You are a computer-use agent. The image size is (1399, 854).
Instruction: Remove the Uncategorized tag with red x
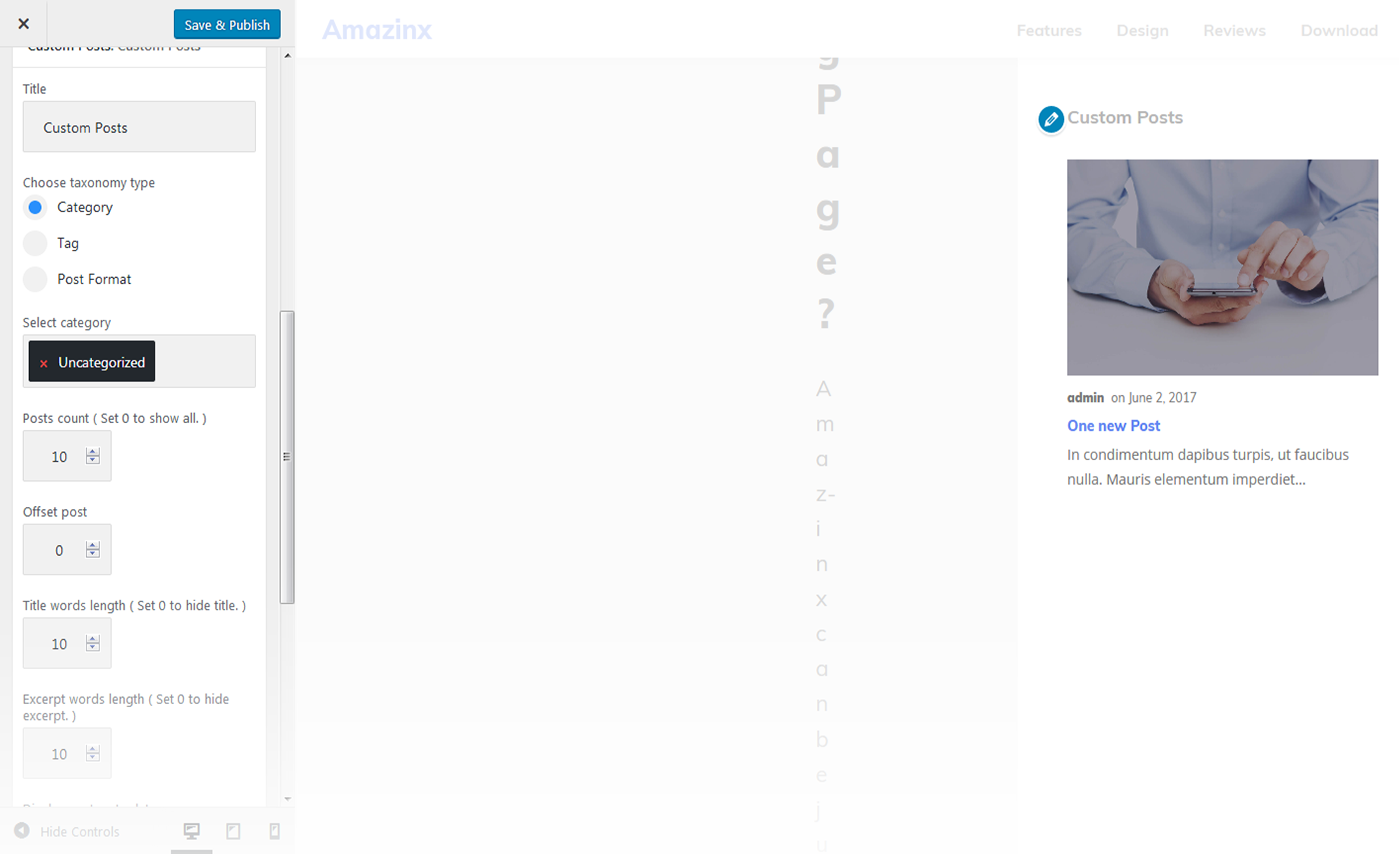coord(44,363)
